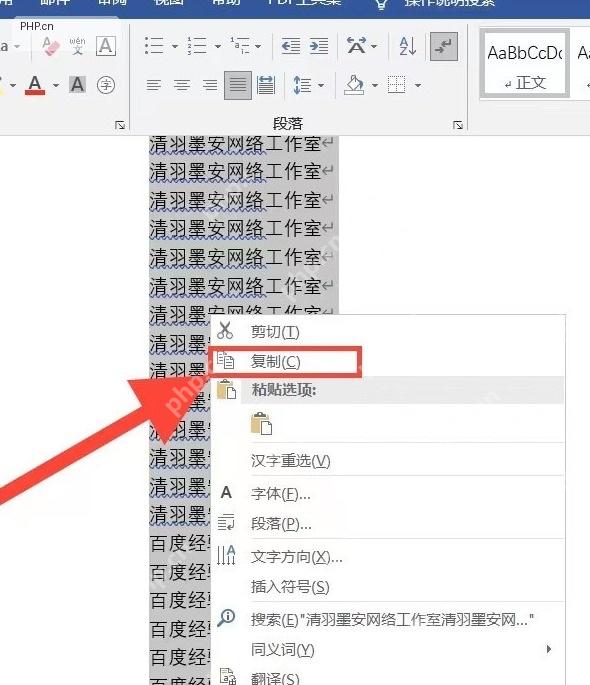
Task: Open the Phonetic Guide (wén) tool
Action: [77, 45]
